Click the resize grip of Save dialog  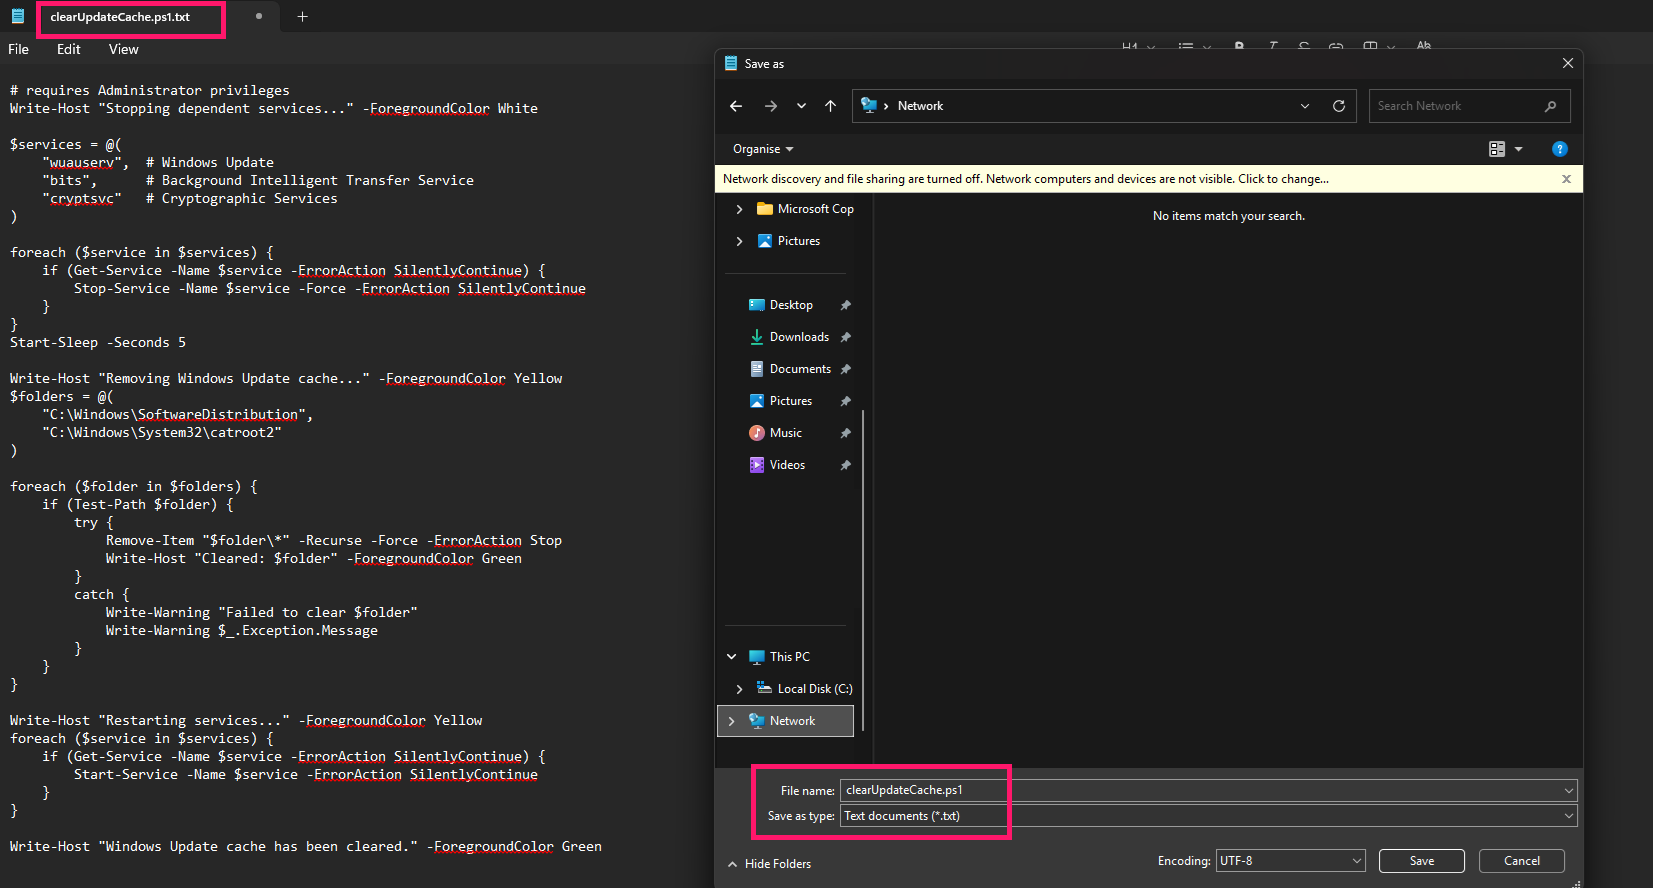click(x=1577, y=882)
